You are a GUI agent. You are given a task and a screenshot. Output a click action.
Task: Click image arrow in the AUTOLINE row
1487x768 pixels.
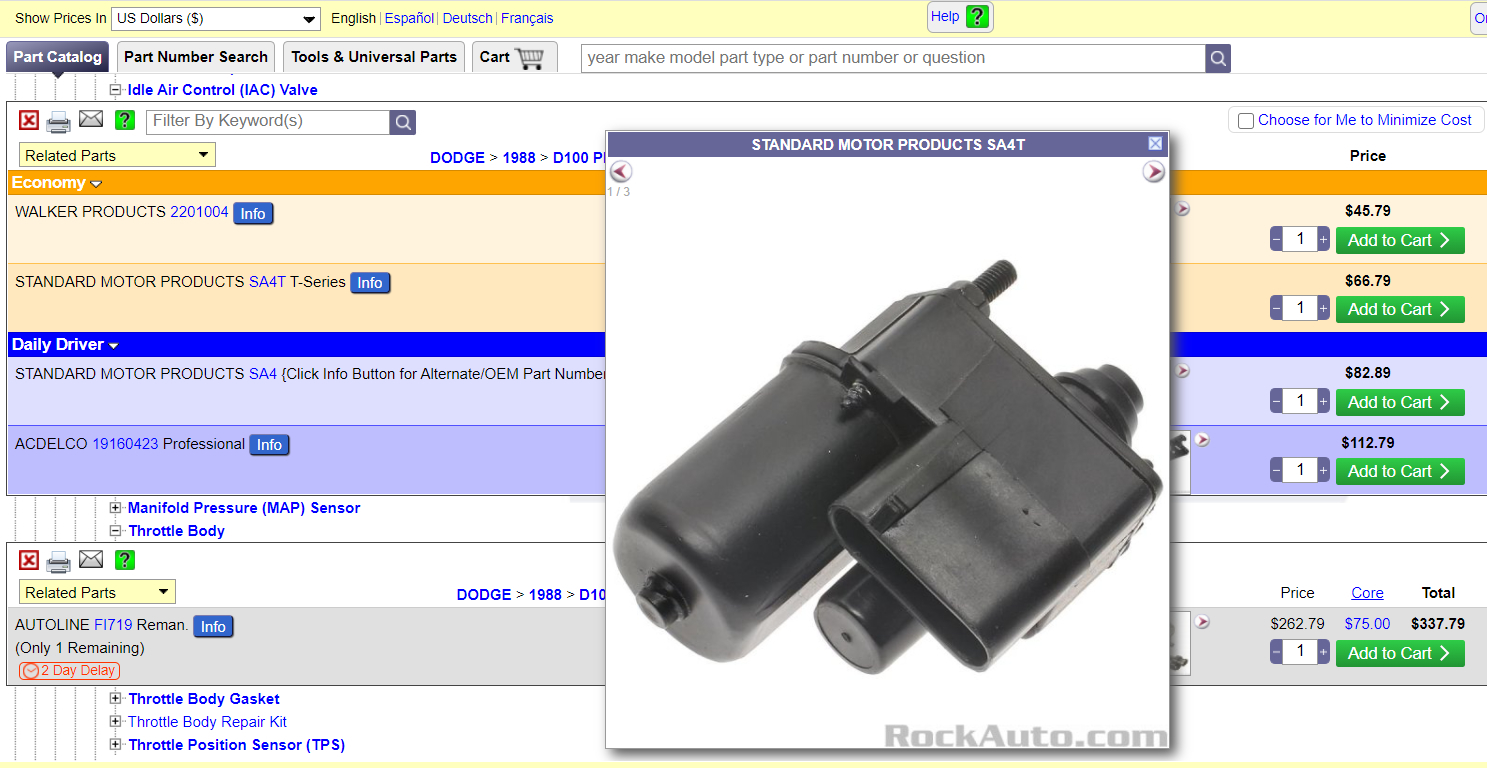point(1202,621)
